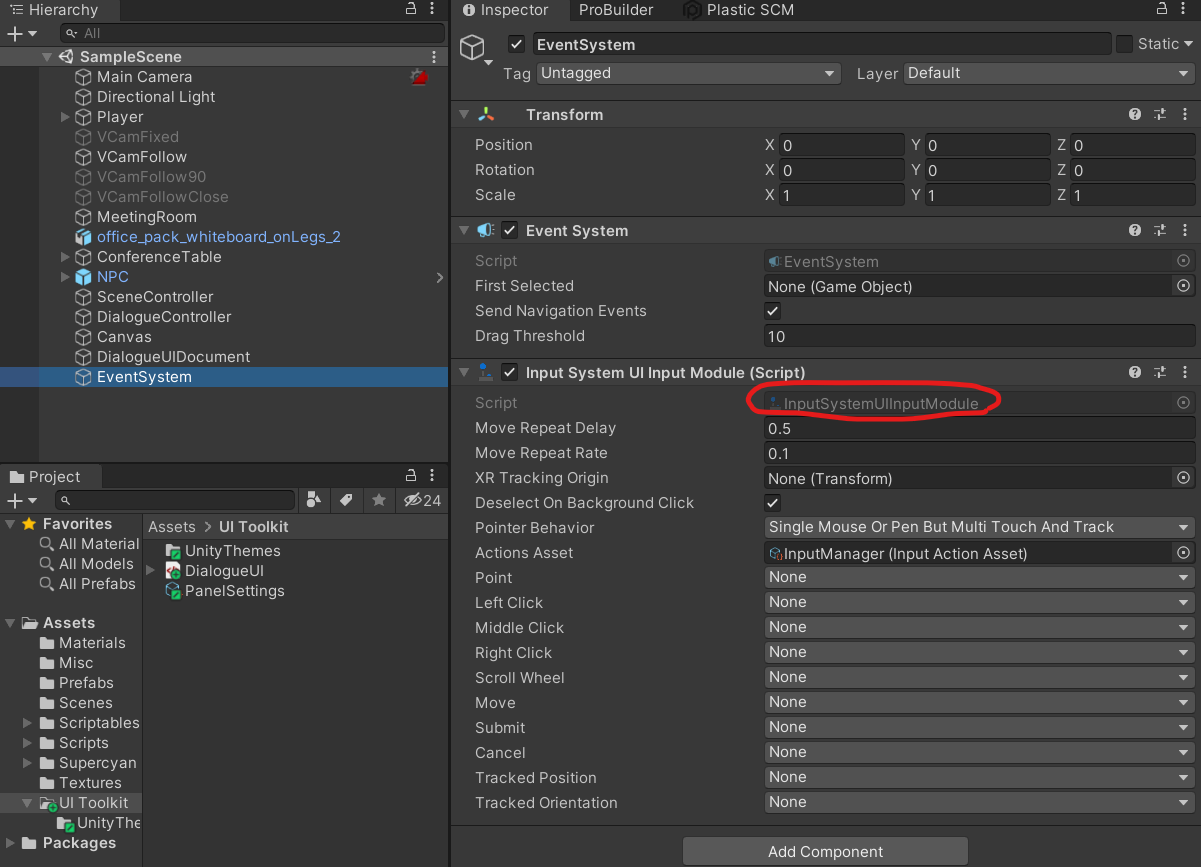Open the Static flags dropdown arrow

(1188, 44)
